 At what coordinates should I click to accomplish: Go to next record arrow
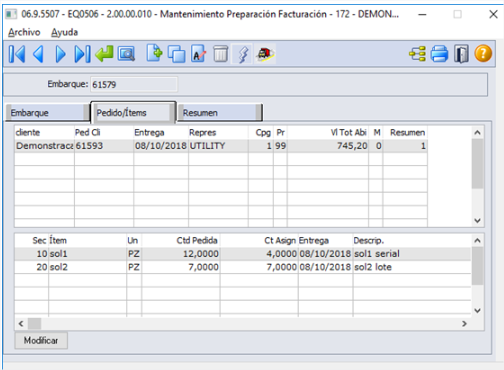(60, 54)
